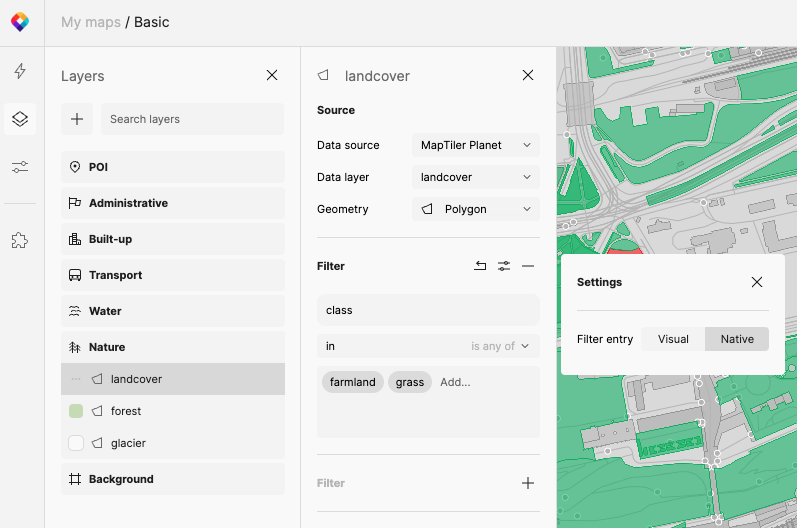Click the Search layers input field
The width and height of the screenshot is (797, 528).
(192, 119)
